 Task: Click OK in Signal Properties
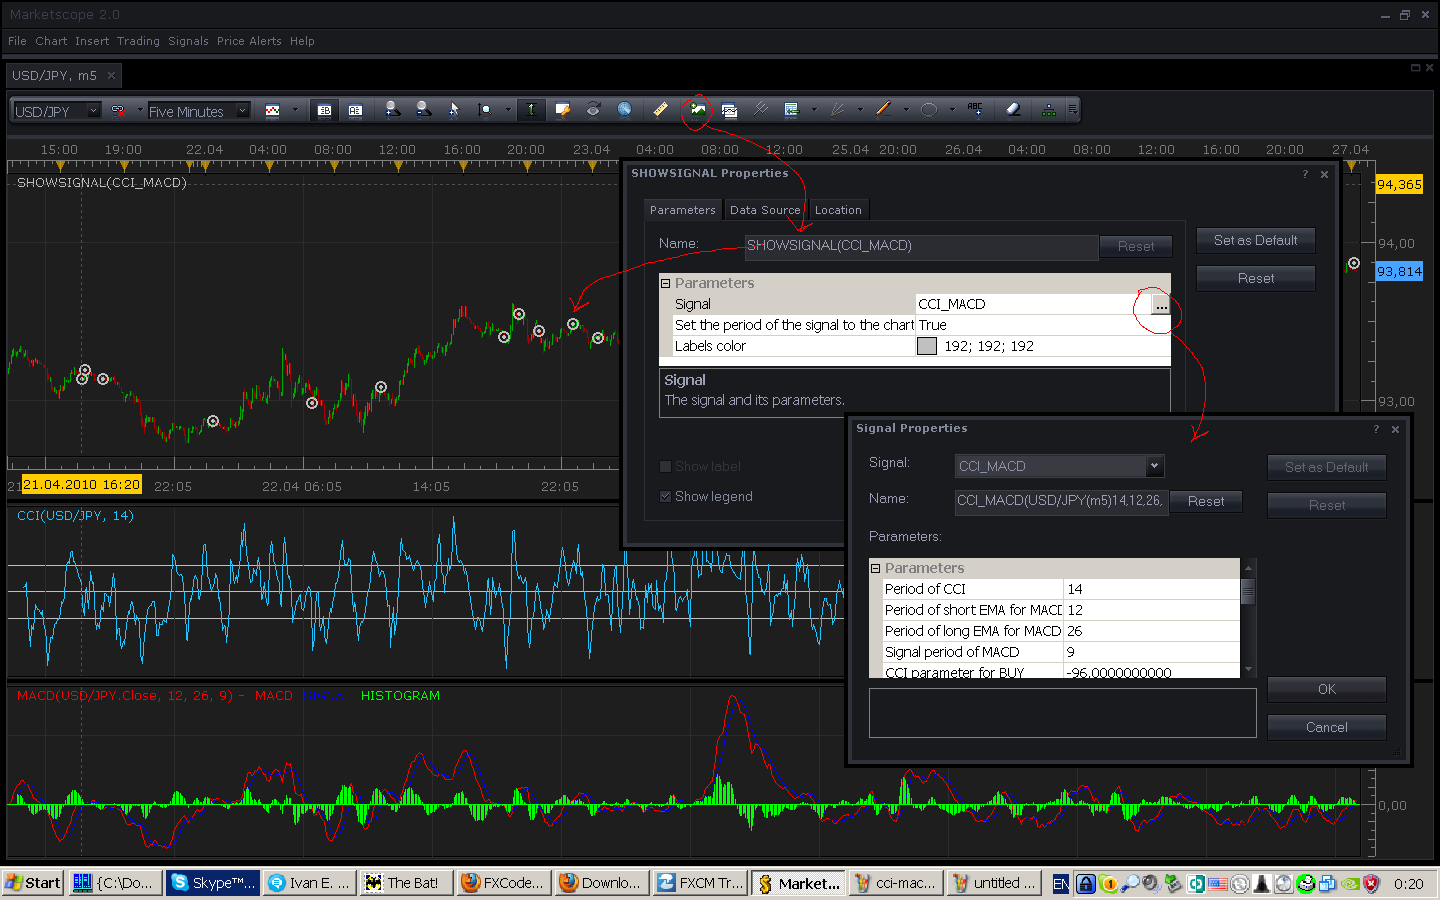(x=1327, y=689)
